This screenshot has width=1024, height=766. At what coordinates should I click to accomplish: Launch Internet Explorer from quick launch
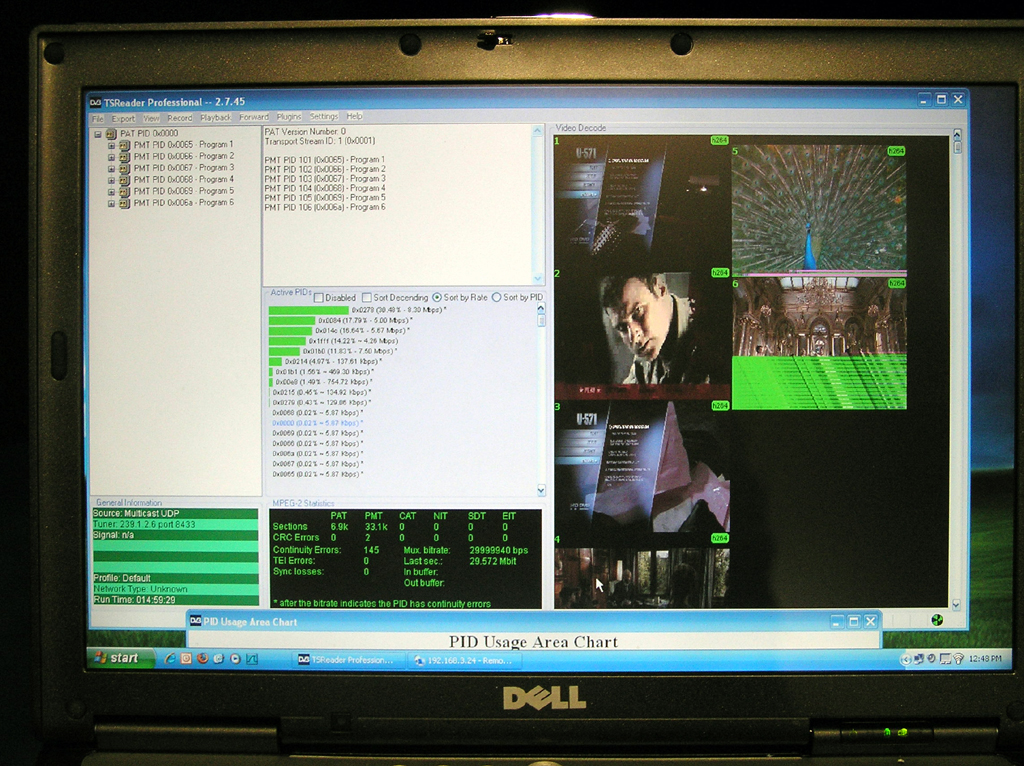170,658
